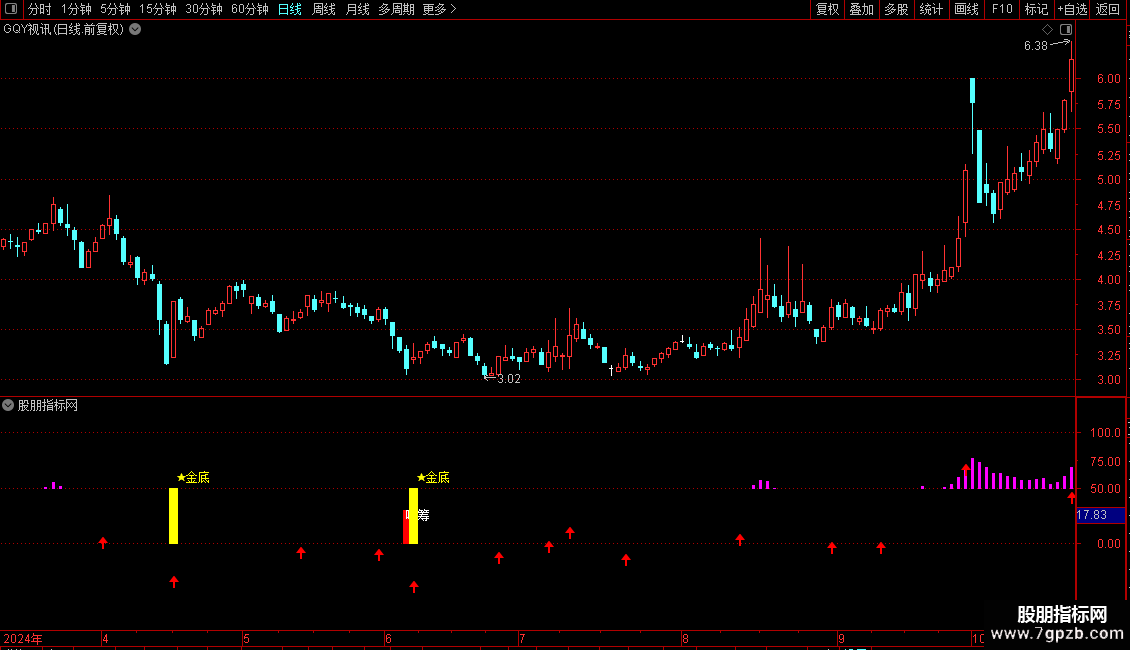Switch to 周线 weekly chart
1130x650 pixels.
click(x=324, y=9)
